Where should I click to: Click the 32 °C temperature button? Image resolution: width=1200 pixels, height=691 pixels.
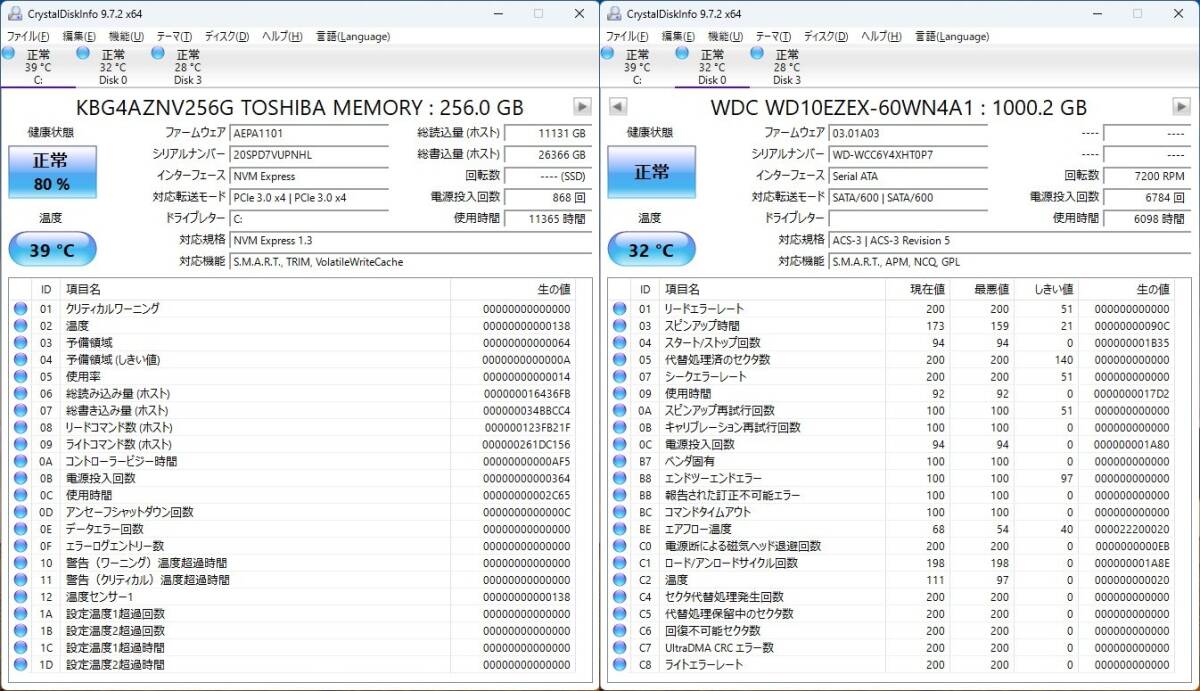pos(652,250)
